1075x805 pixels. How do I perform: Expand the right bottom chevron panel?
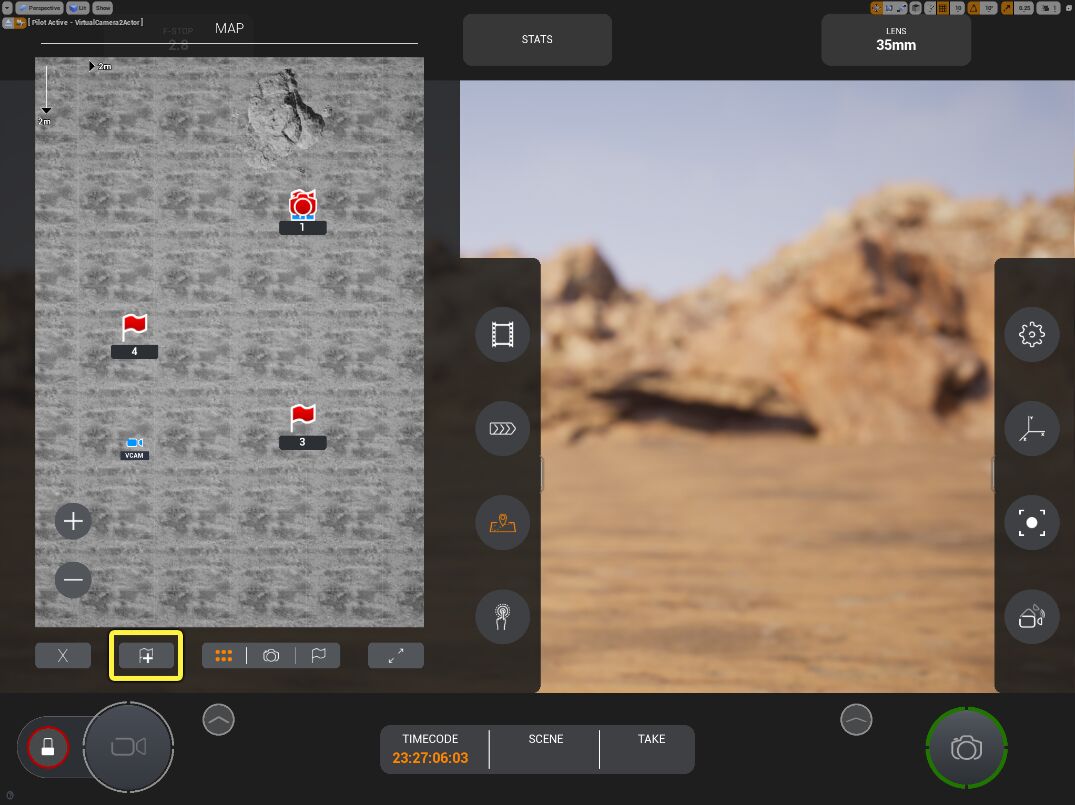click(856, 719)
